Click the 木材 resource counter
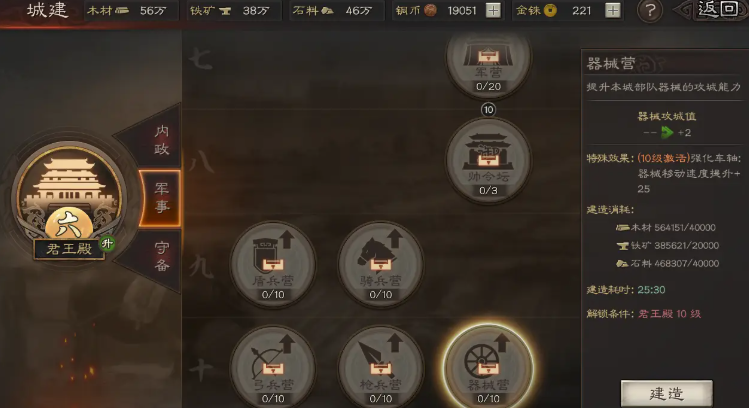This screenshot has width=749, height=408. pyautogui.click(x=131, y=11)
